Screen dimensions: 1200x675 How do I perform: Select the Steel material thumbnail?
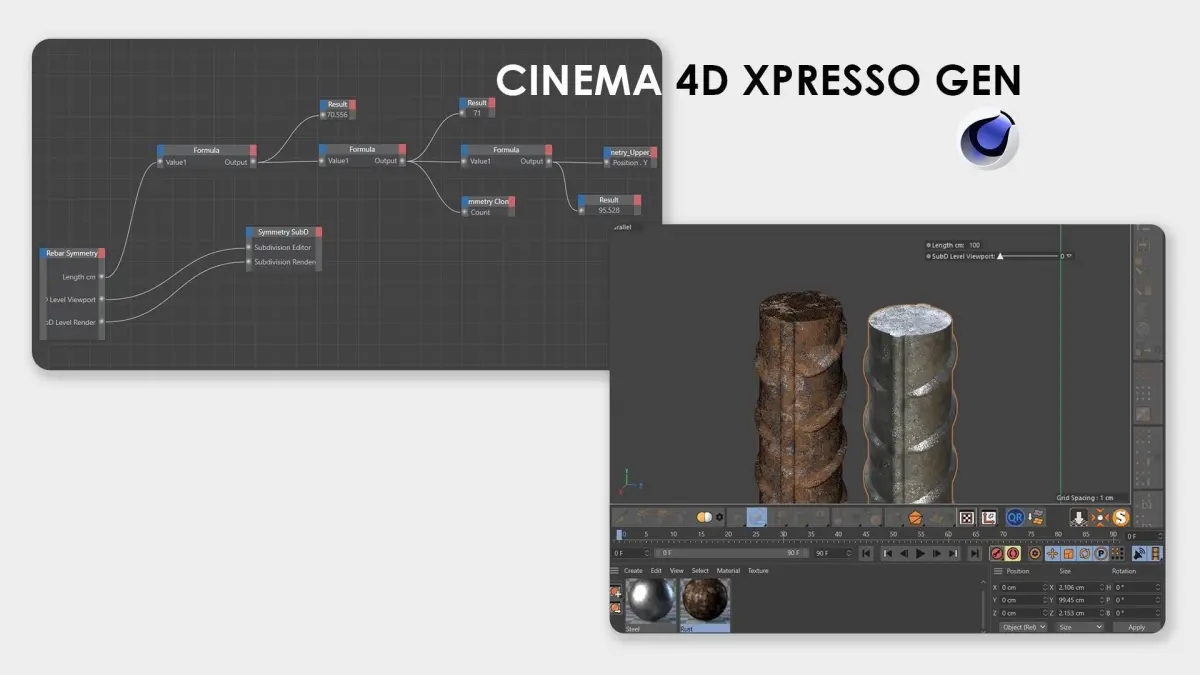click(651, 604)
